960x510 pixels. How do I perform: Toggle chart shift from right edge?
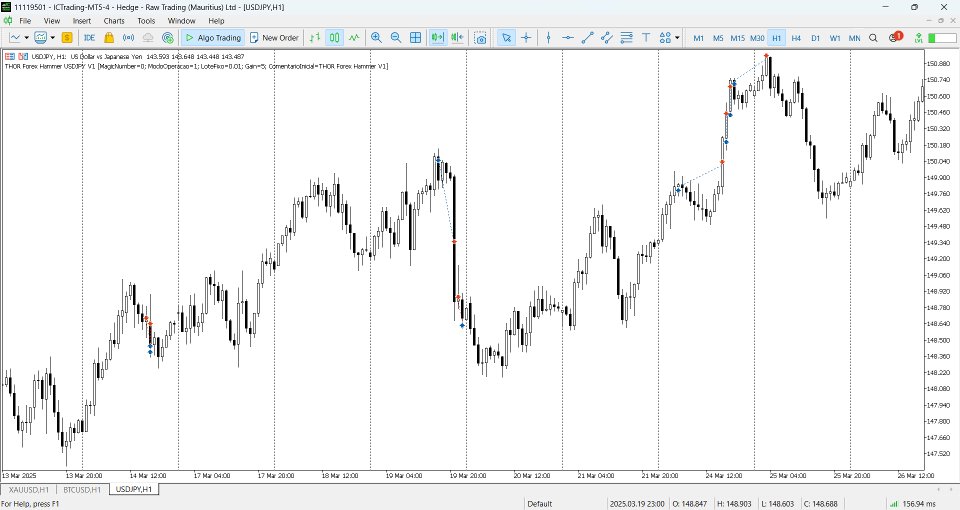[x=457, y=37]
